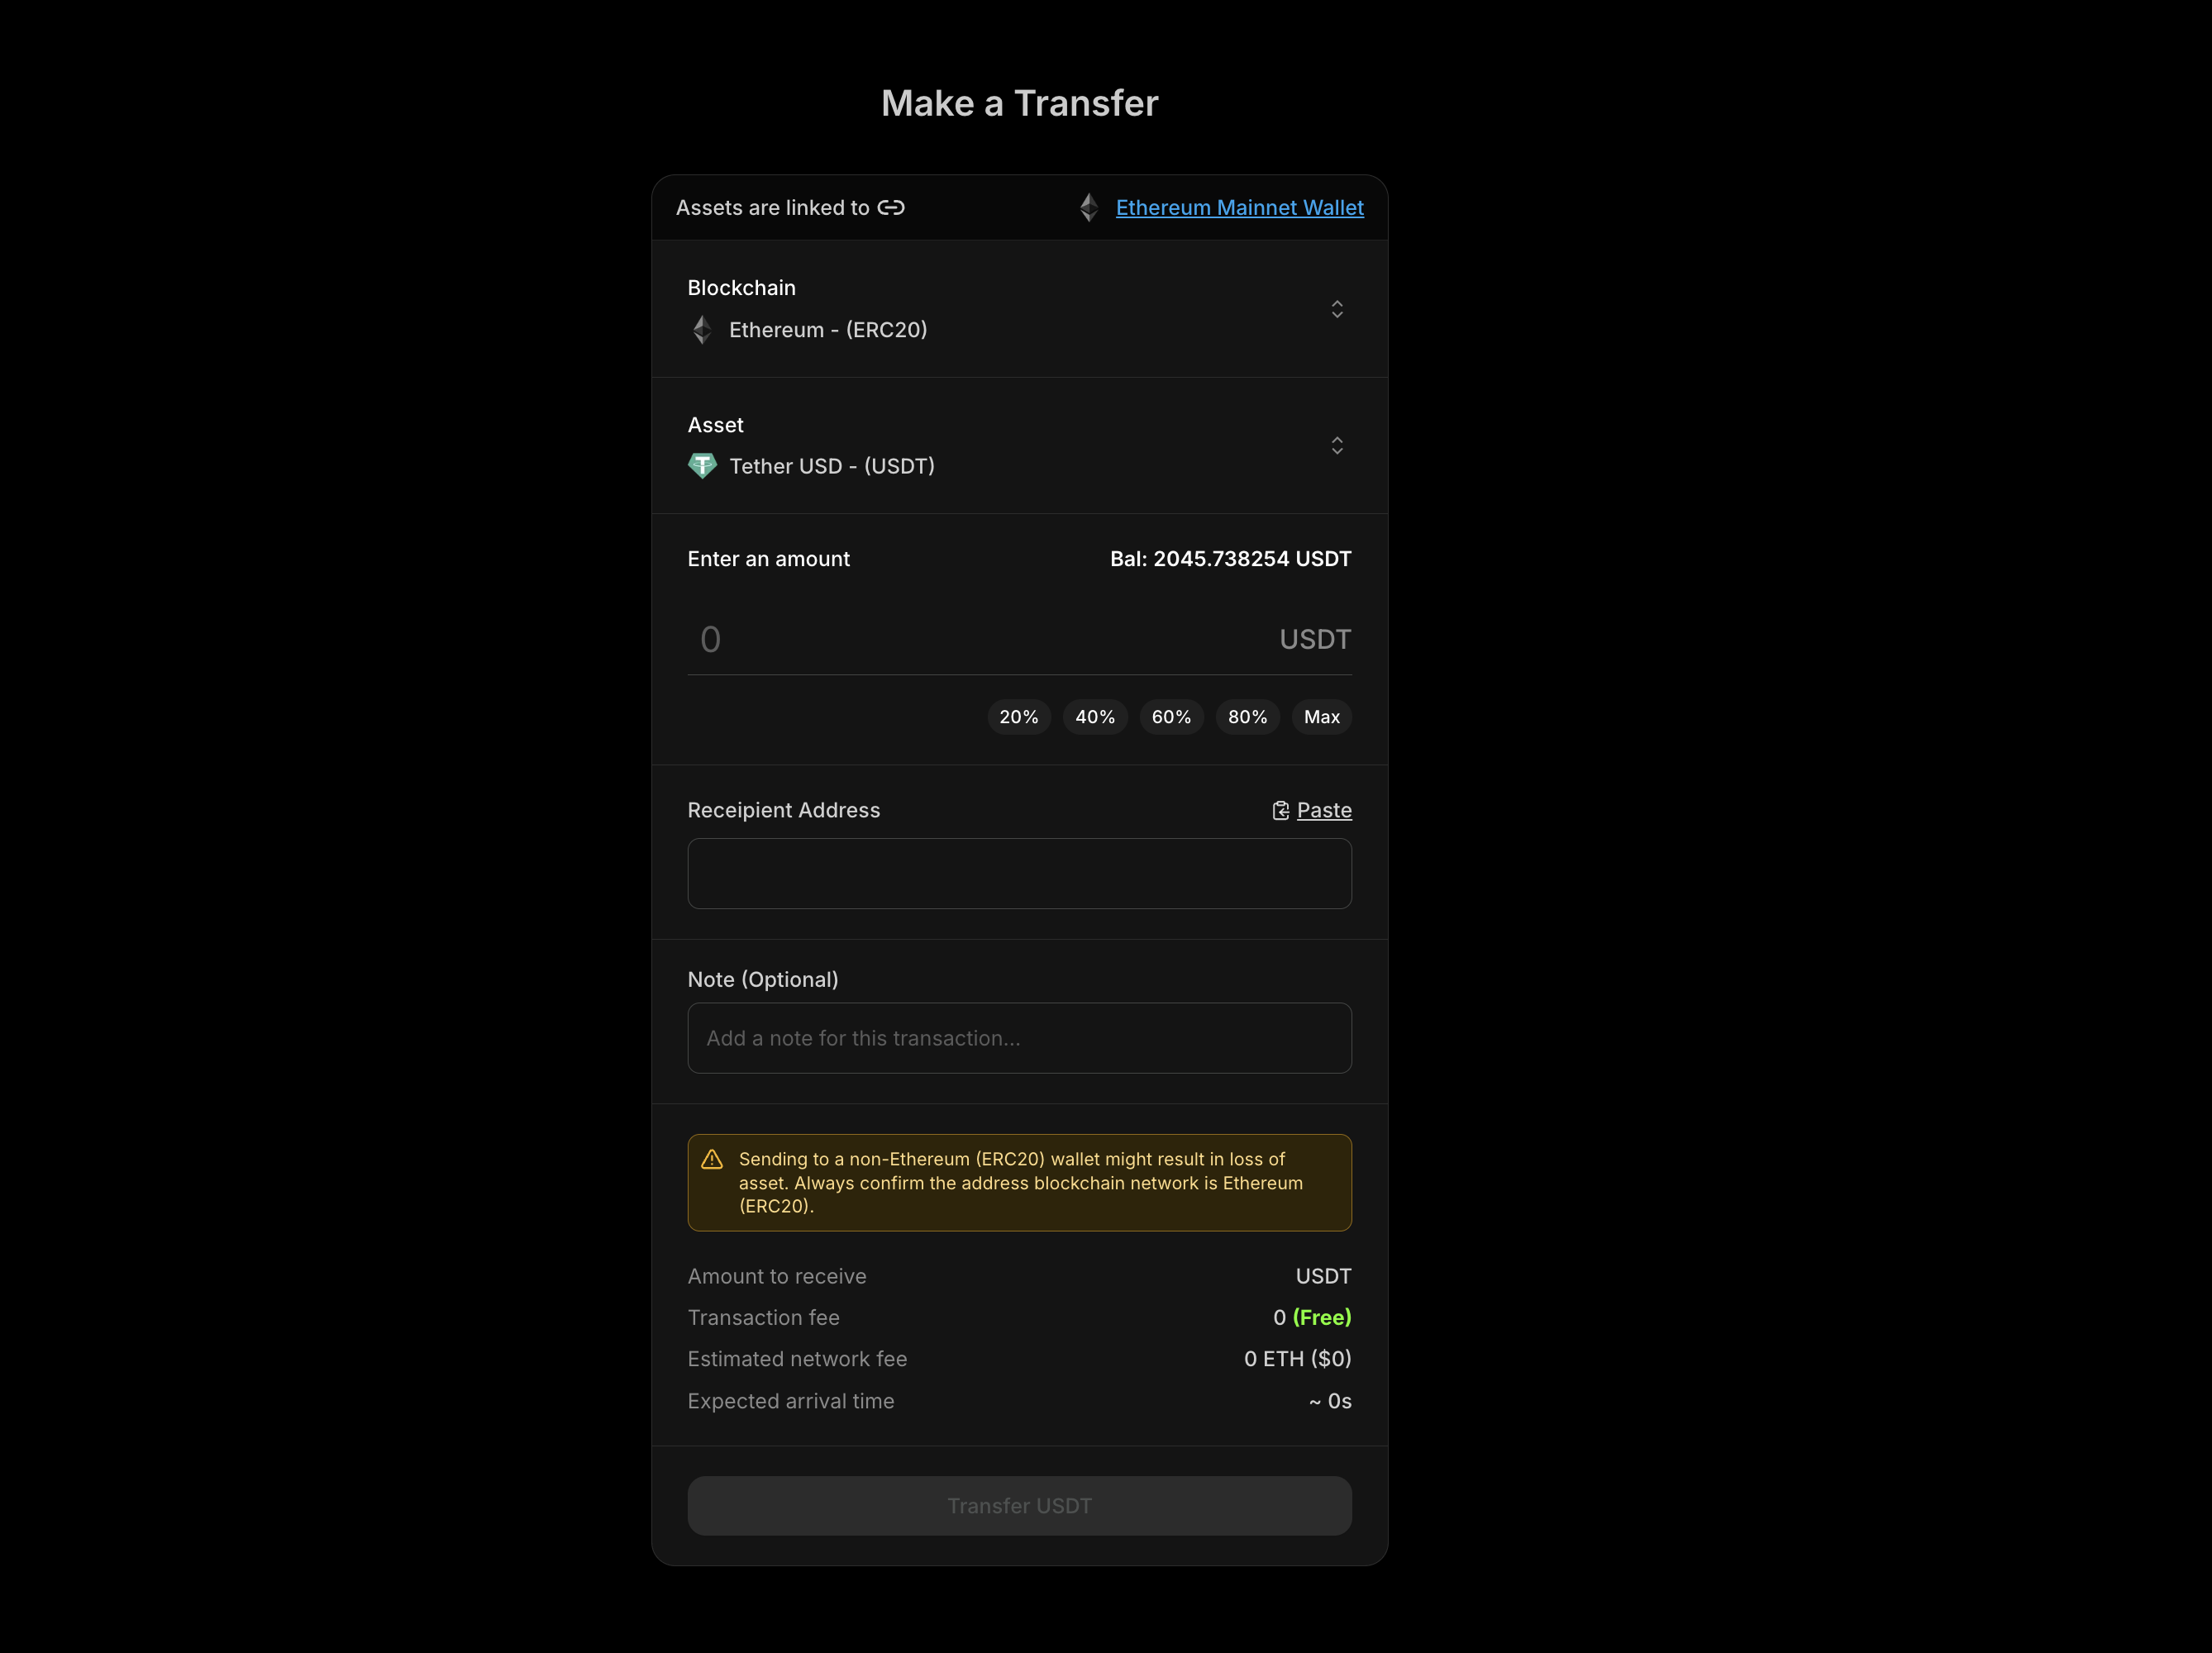Select the 40% amount option
Image resolution: width=2212 pixels, height=1653 pixels.
click(x=1095, y=717)
